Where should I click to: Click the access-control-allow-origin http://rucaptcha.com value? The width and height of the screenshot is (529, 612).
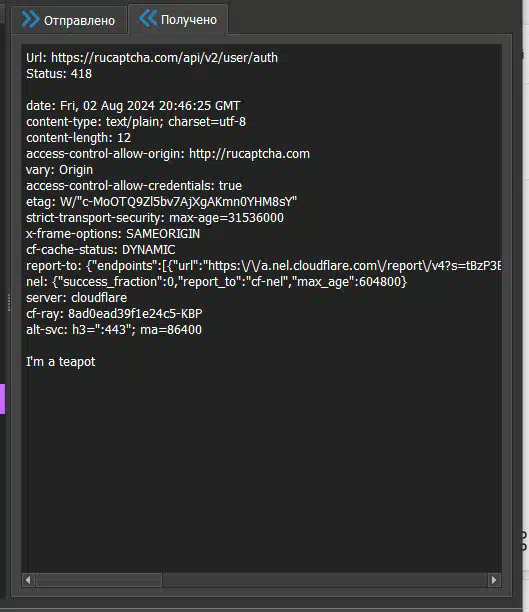click(x=249, y=154)
